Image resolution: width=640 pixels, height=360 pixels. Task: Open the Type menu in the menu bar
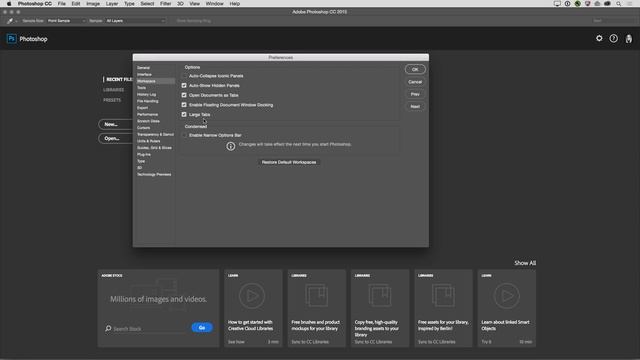point(129,4)
